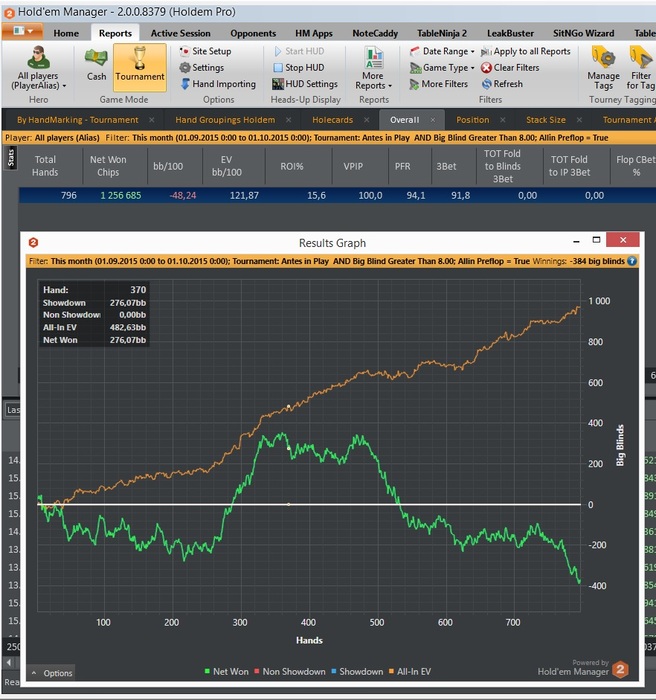Open Site Setup options
This screenshot has height=700, width=656.
pos(205,51)
